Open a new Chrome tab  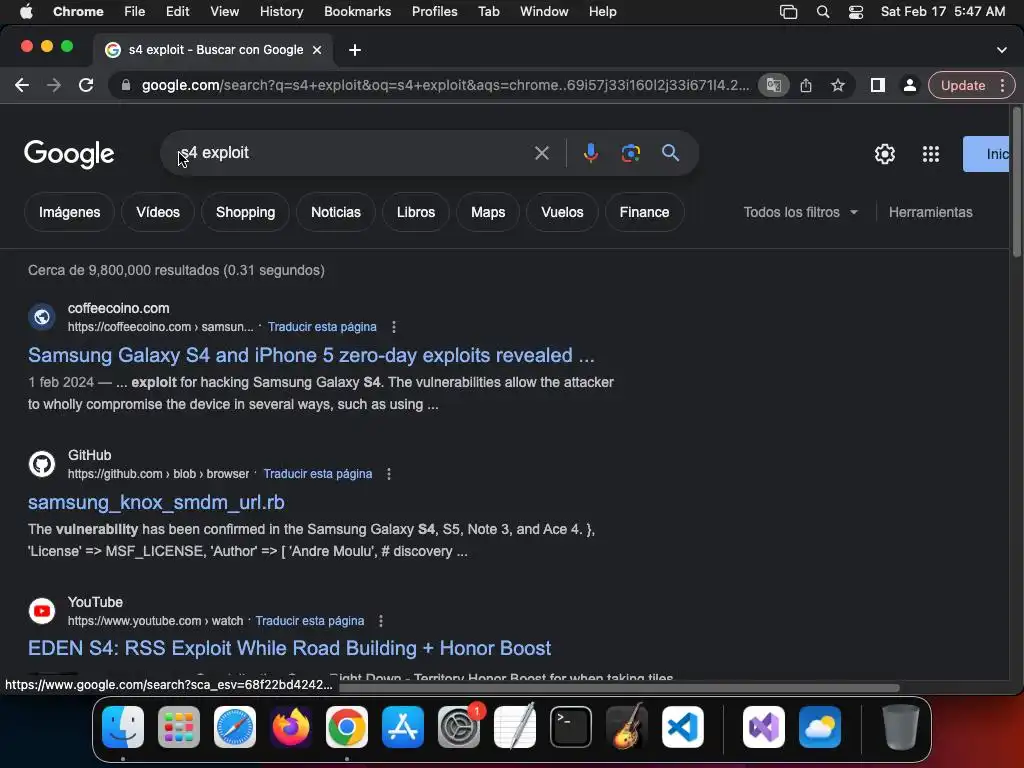coord(355,50)
